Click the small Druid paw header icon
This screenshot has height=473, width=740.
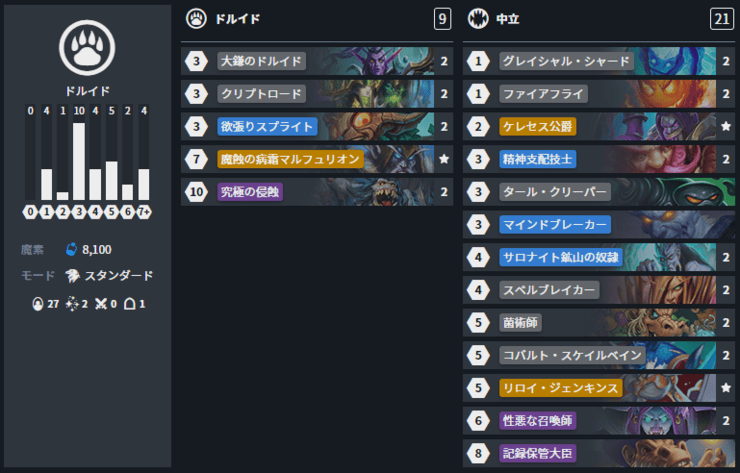click(x=196, y=19)
